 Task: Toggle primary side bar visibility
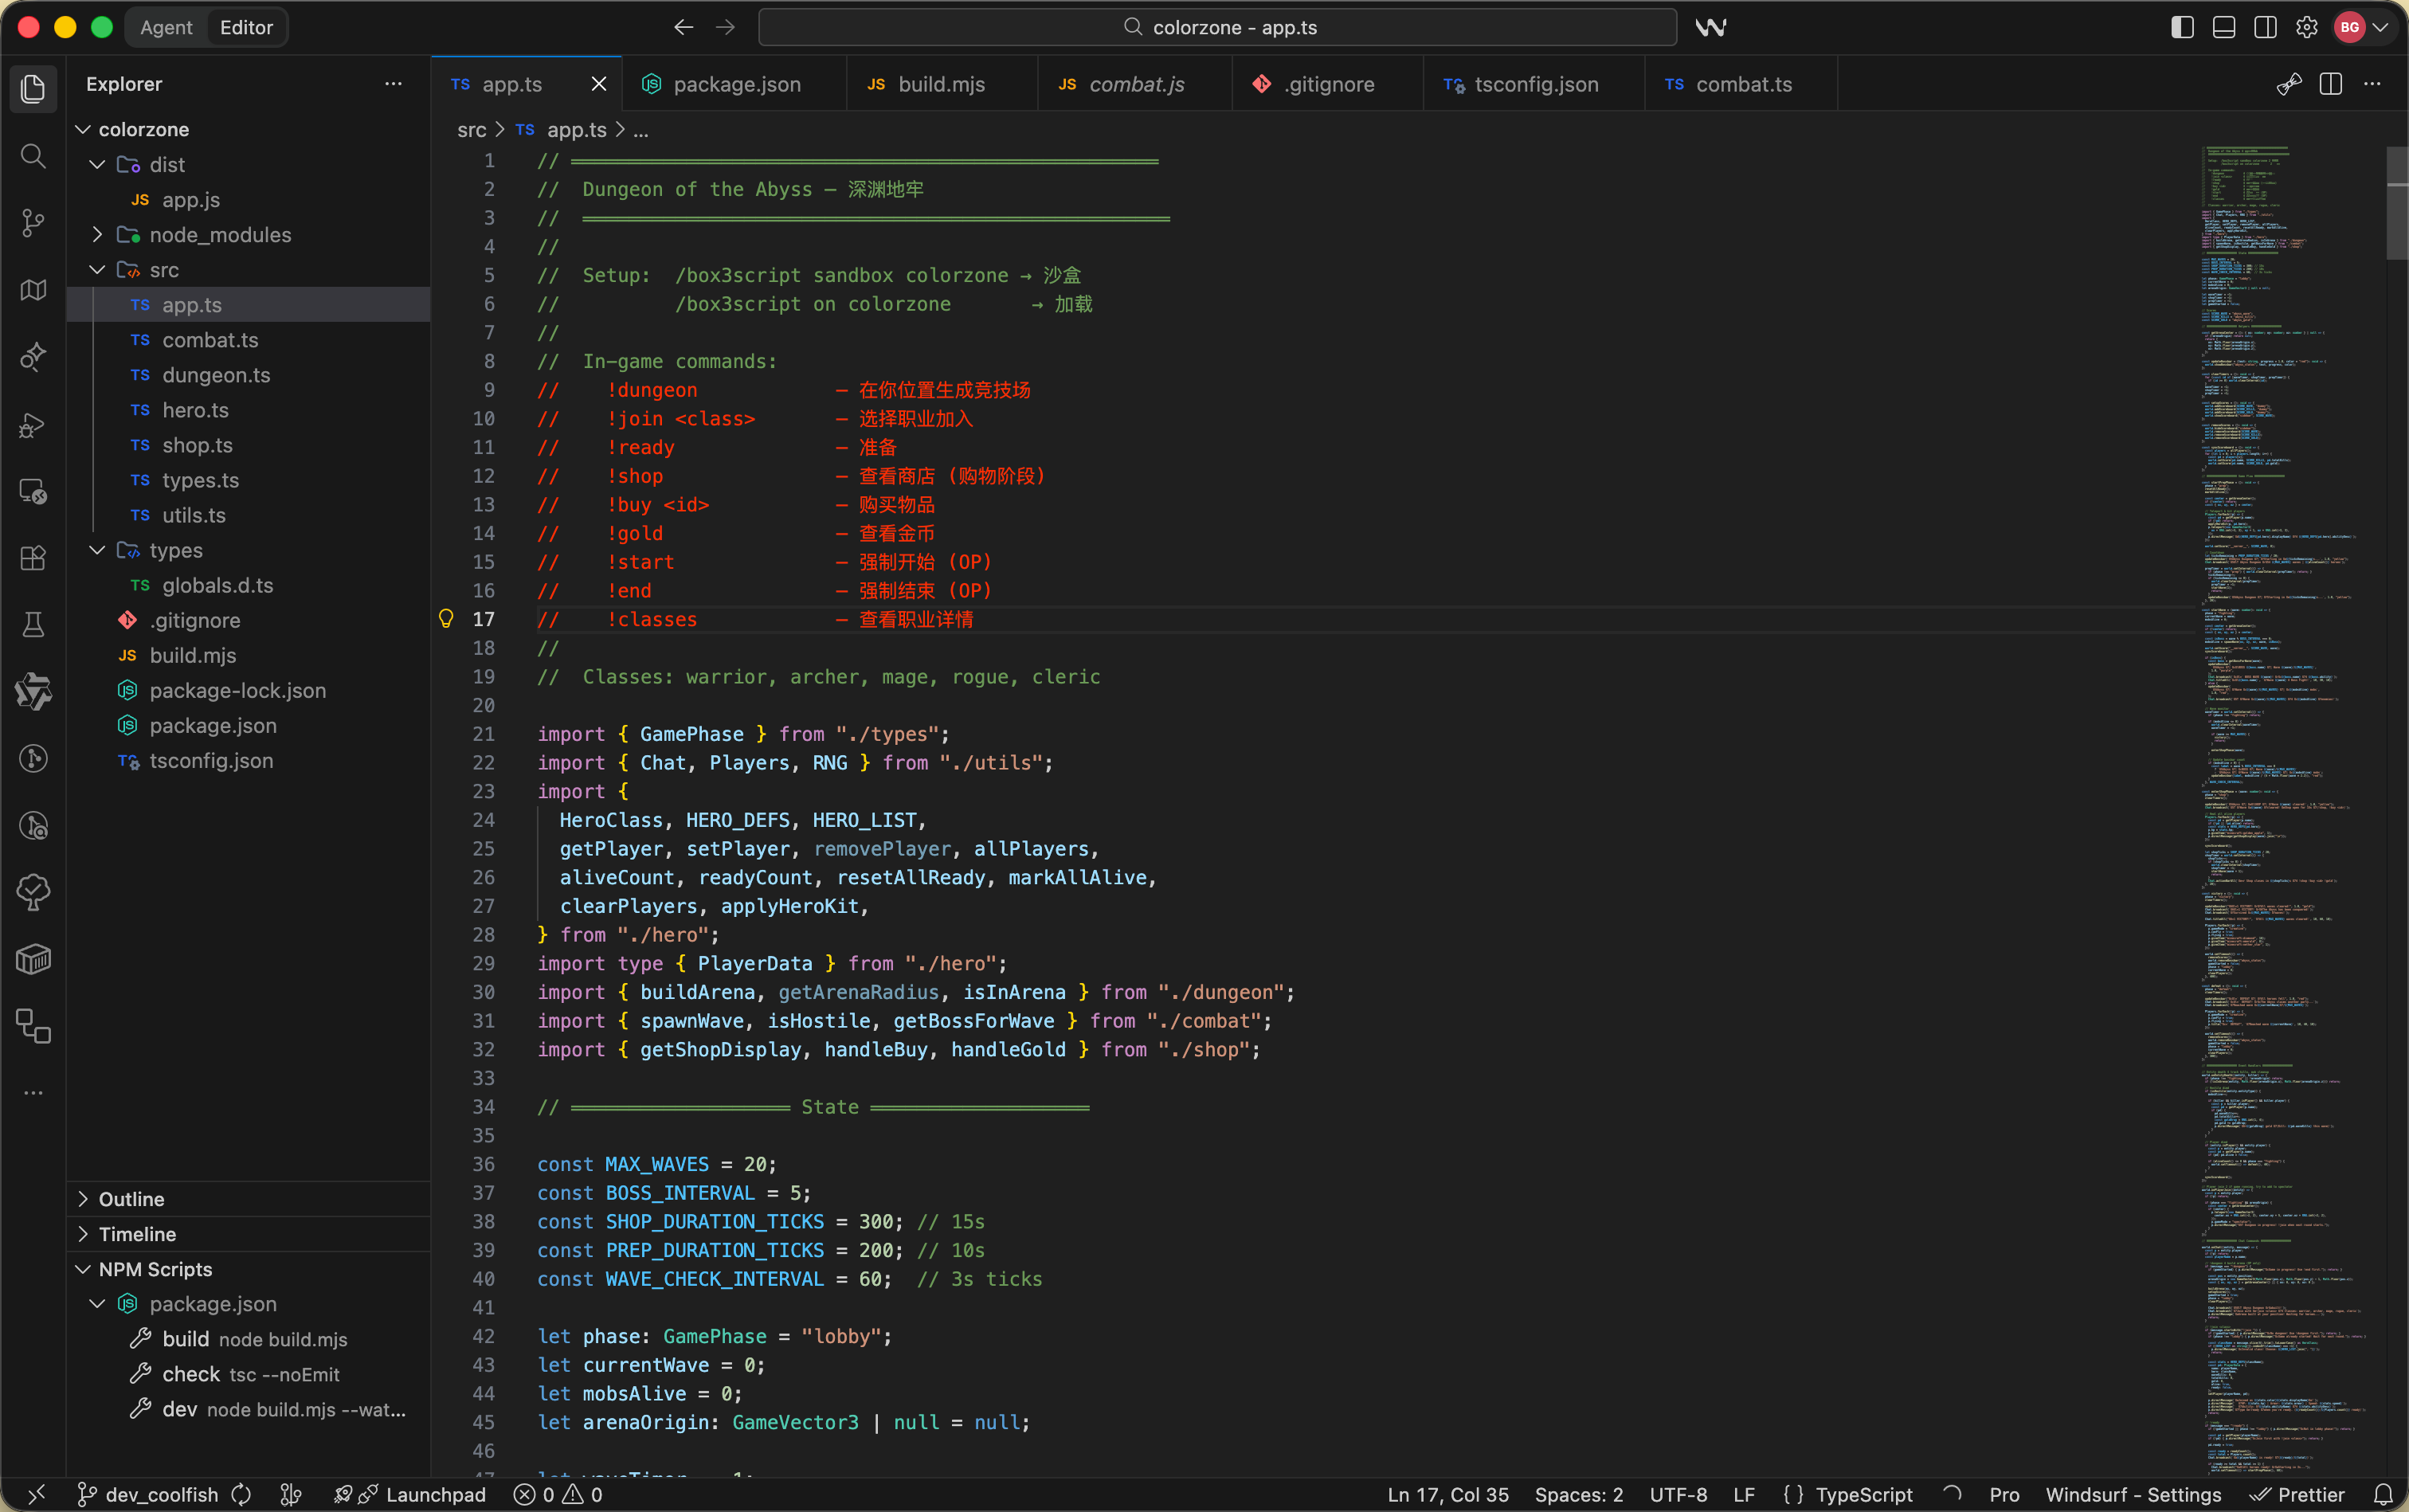click(2183, 27)
